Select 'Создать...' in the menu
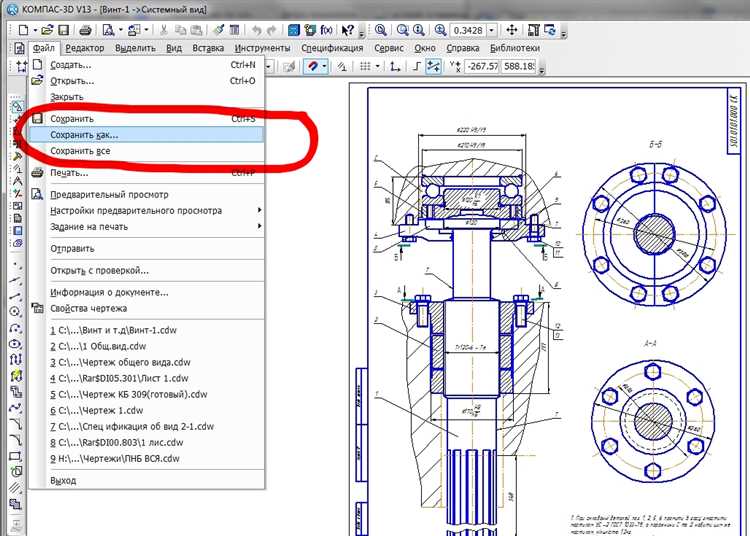This screenshot has width=750, height=536. click(146, 65)
